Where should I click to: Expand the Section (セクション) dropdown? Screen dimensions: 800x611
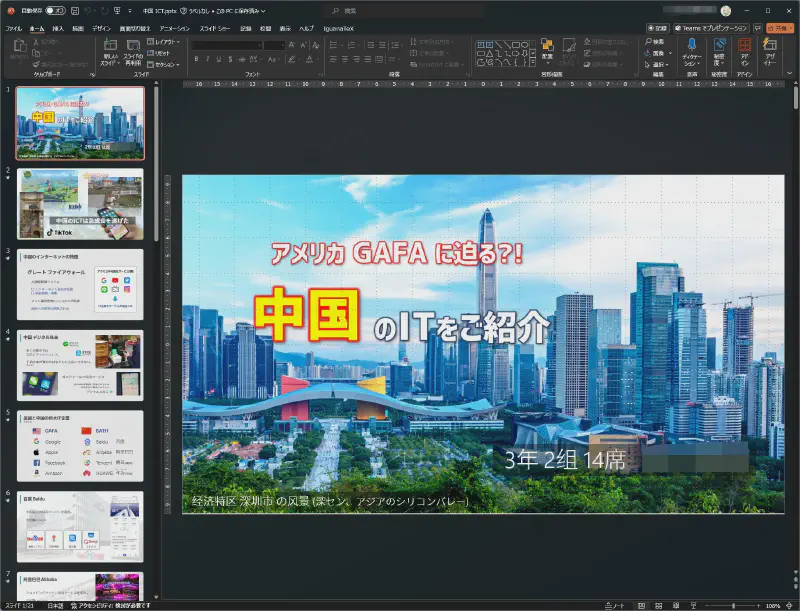(x=164, y=63)
